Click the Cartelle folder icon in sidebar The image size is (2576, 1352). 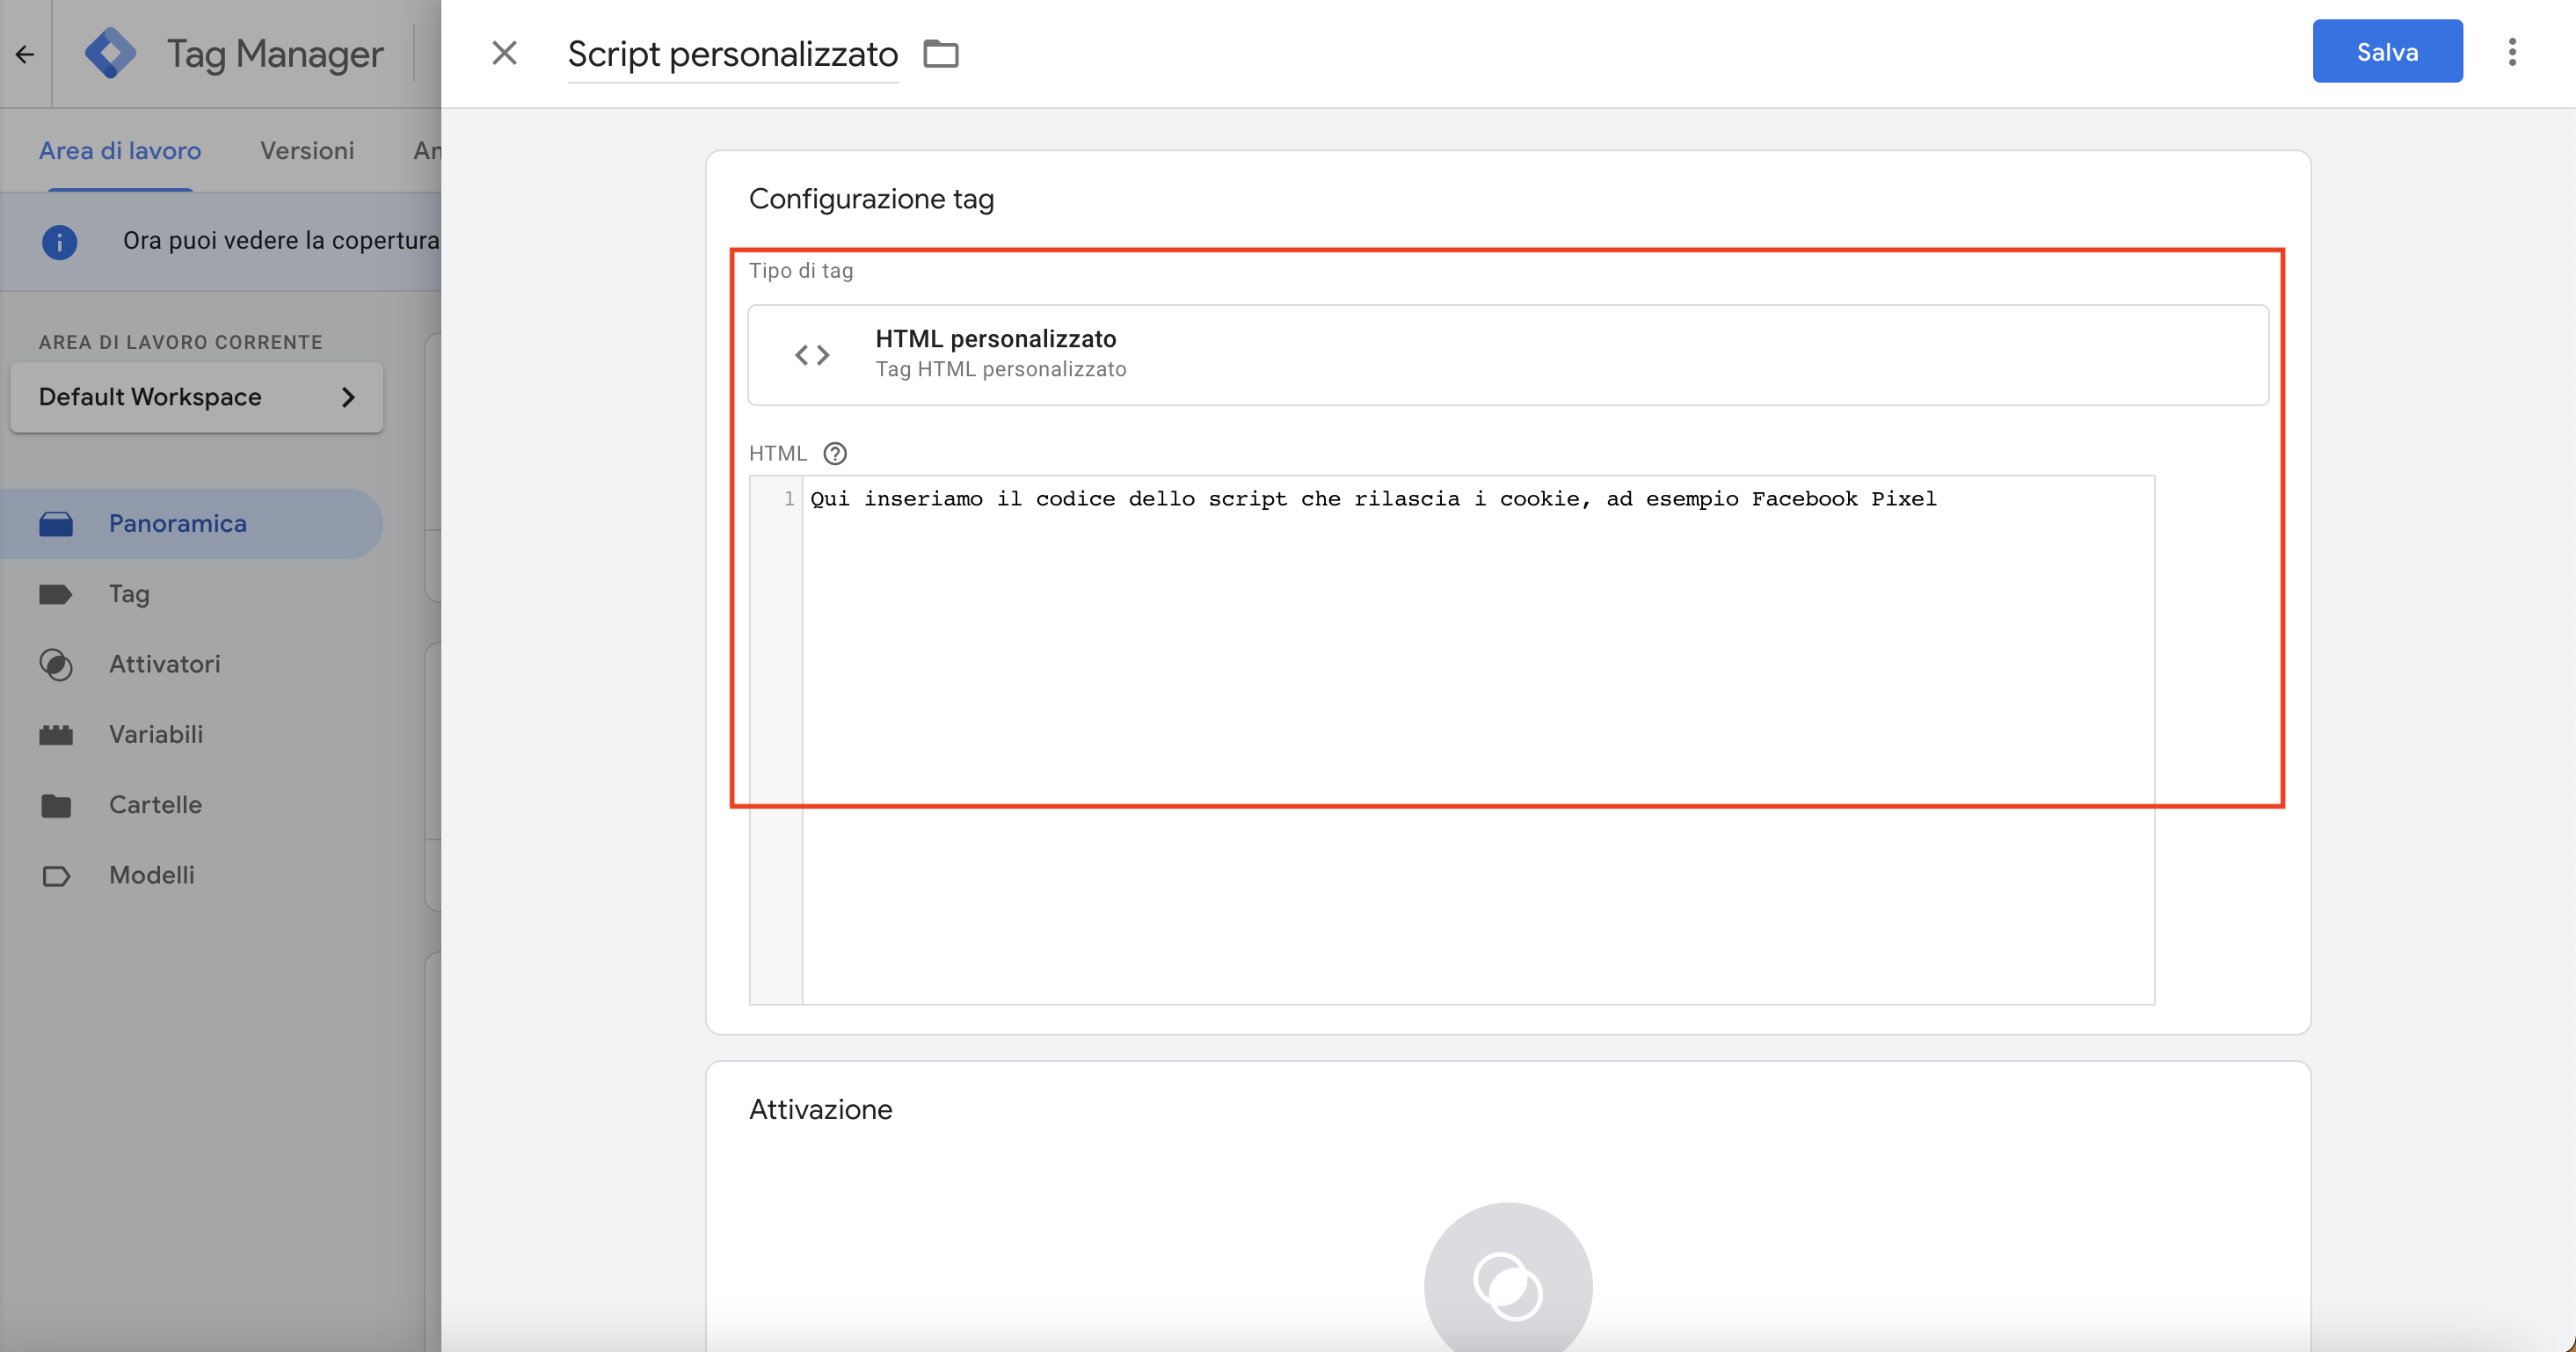click(x=56, y=806)
